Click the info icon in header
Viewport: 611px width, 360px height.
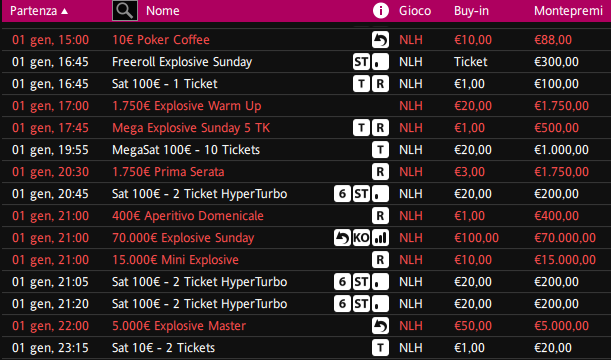click(x=380, y=11)
